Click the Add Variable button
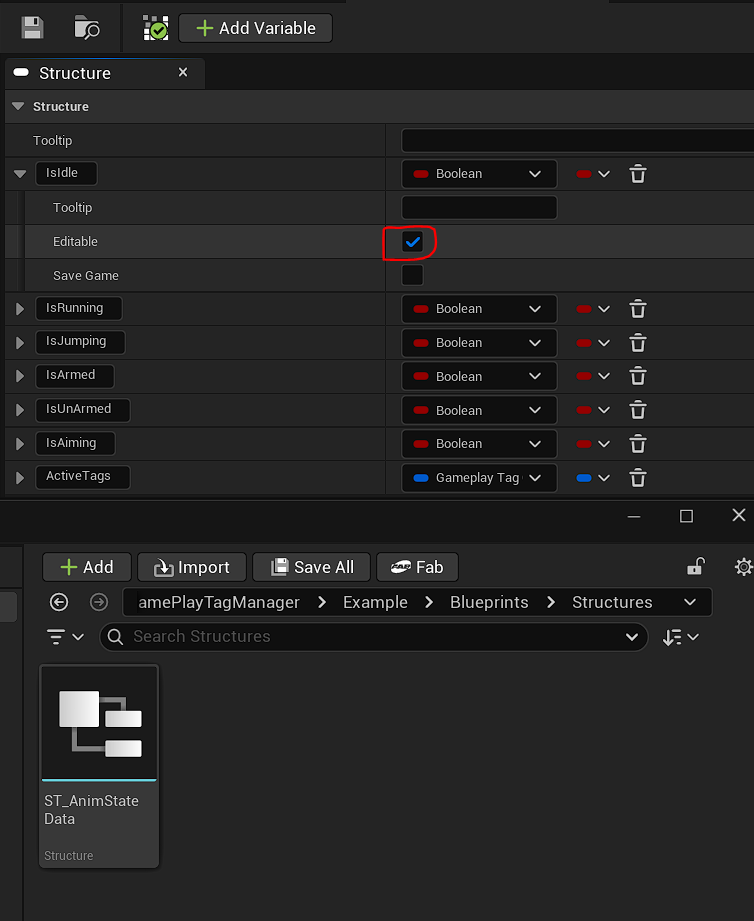This screenshot has height=921, width=754. coord(255,28)
